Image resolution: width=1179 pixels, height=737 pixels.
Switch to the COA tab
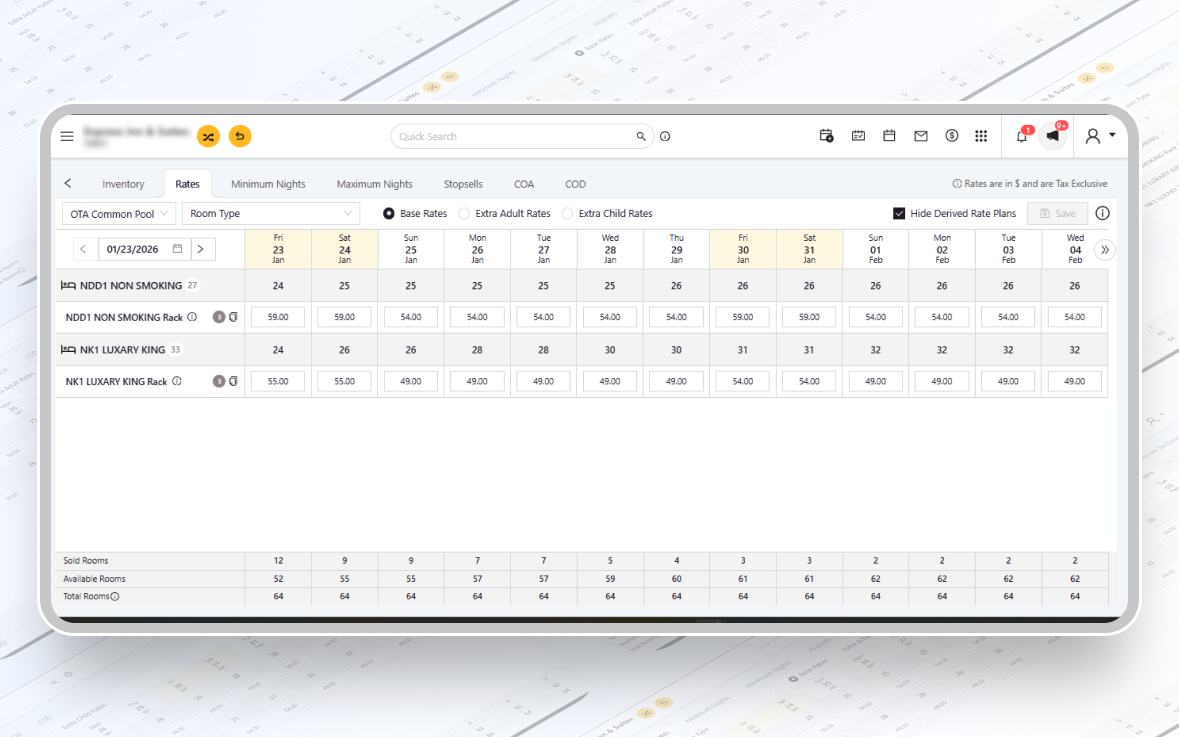click(524, 183)
